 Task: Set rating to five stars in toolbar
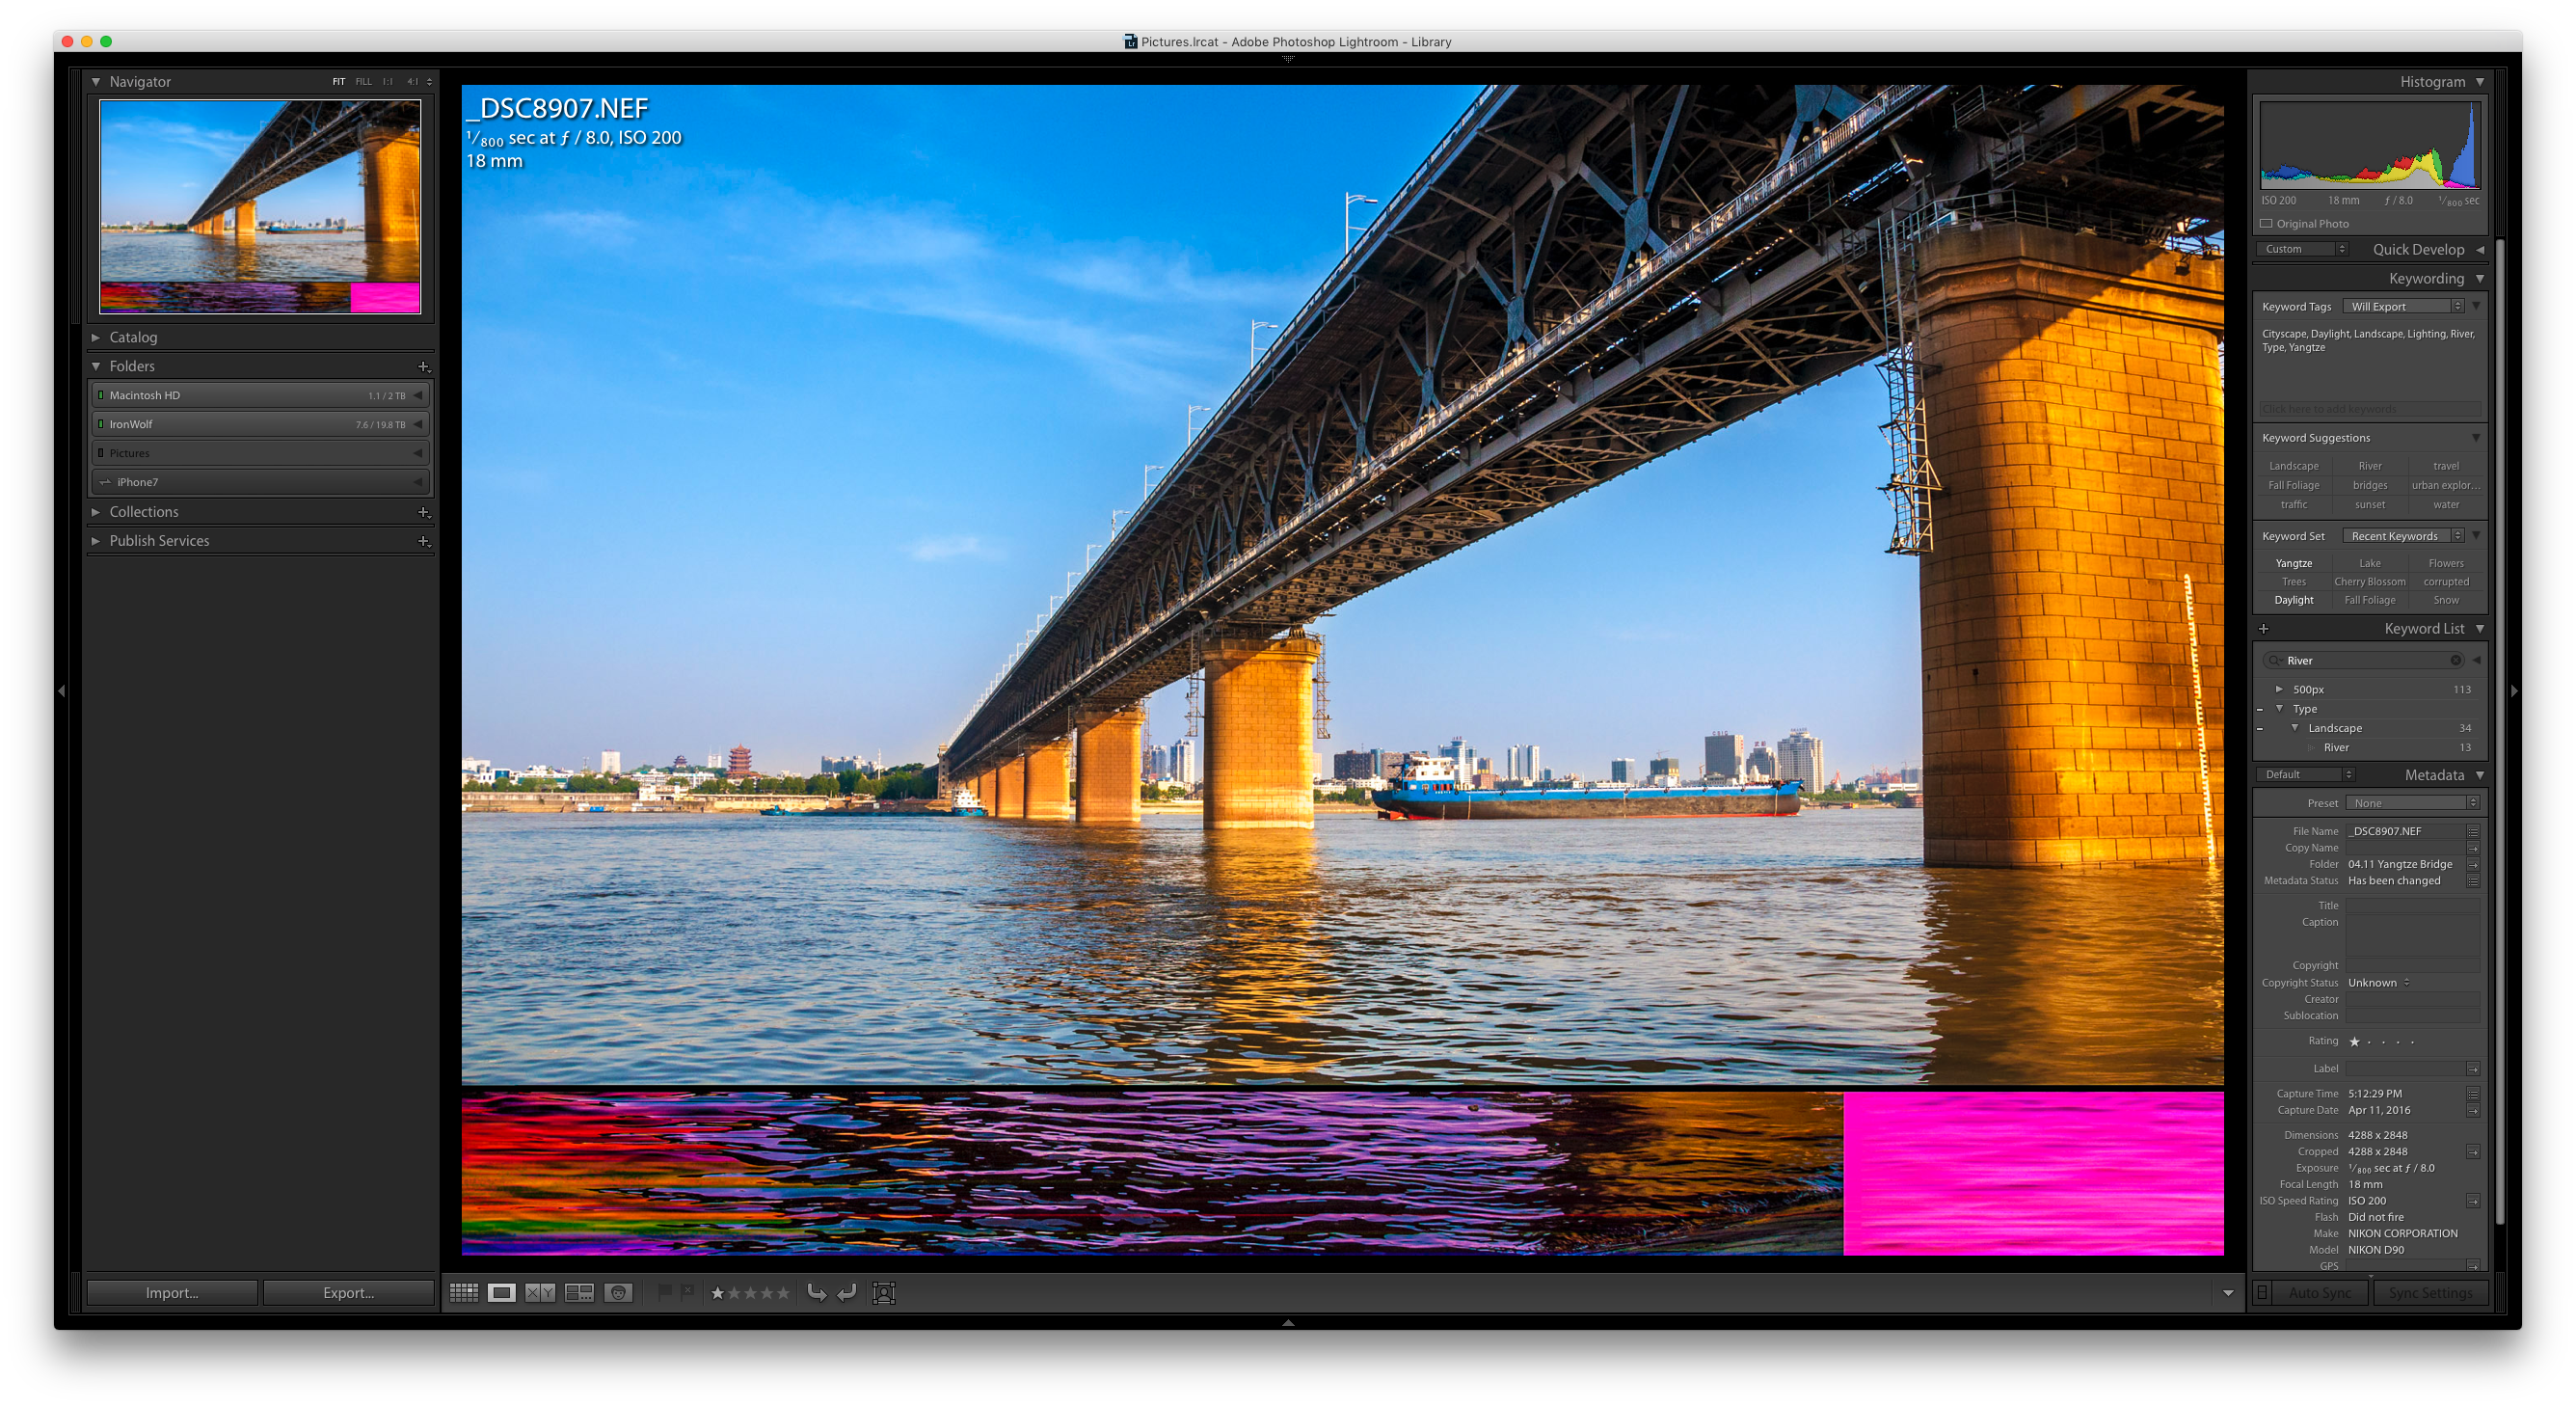click(783, 1293)
